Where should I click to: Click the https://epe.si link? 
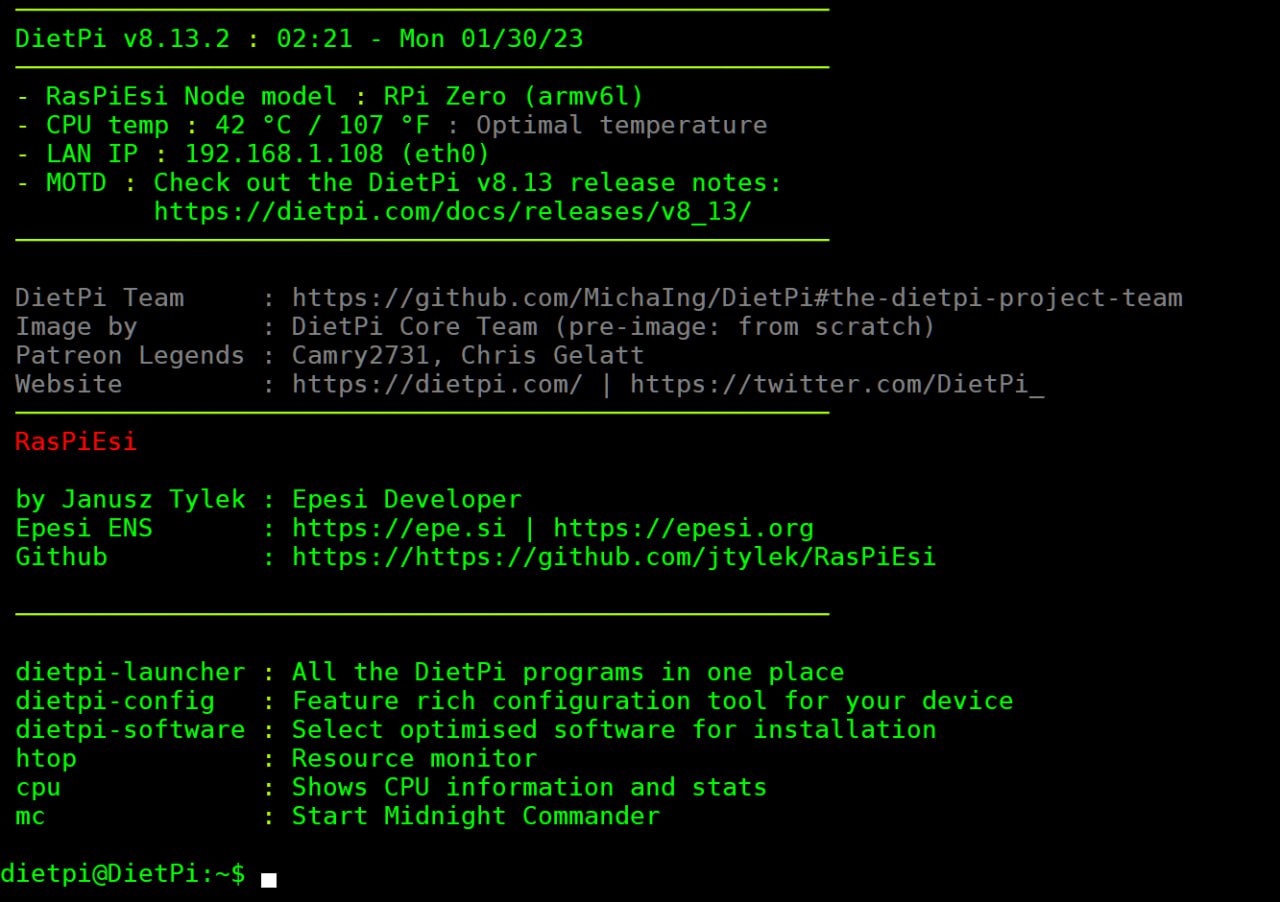398,528
